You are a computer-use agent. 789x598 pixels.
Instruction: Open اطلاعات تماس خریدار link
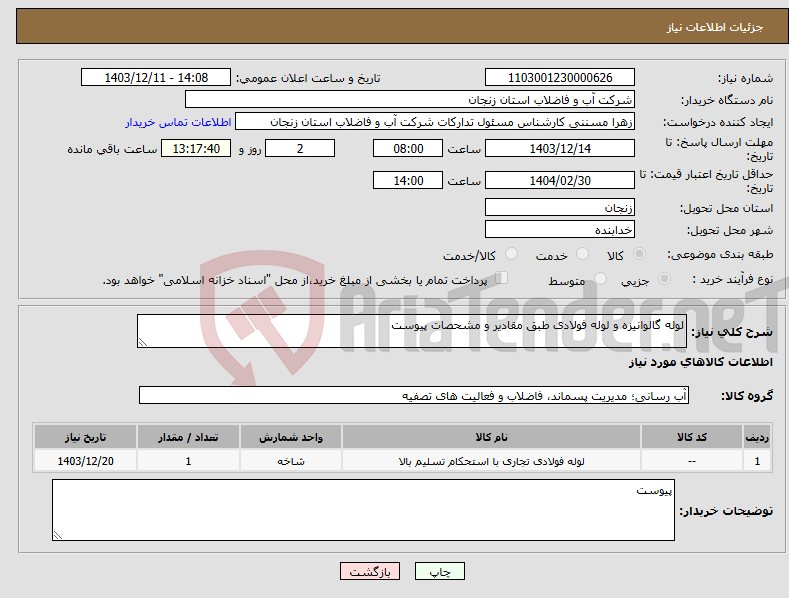coord(178,122)
